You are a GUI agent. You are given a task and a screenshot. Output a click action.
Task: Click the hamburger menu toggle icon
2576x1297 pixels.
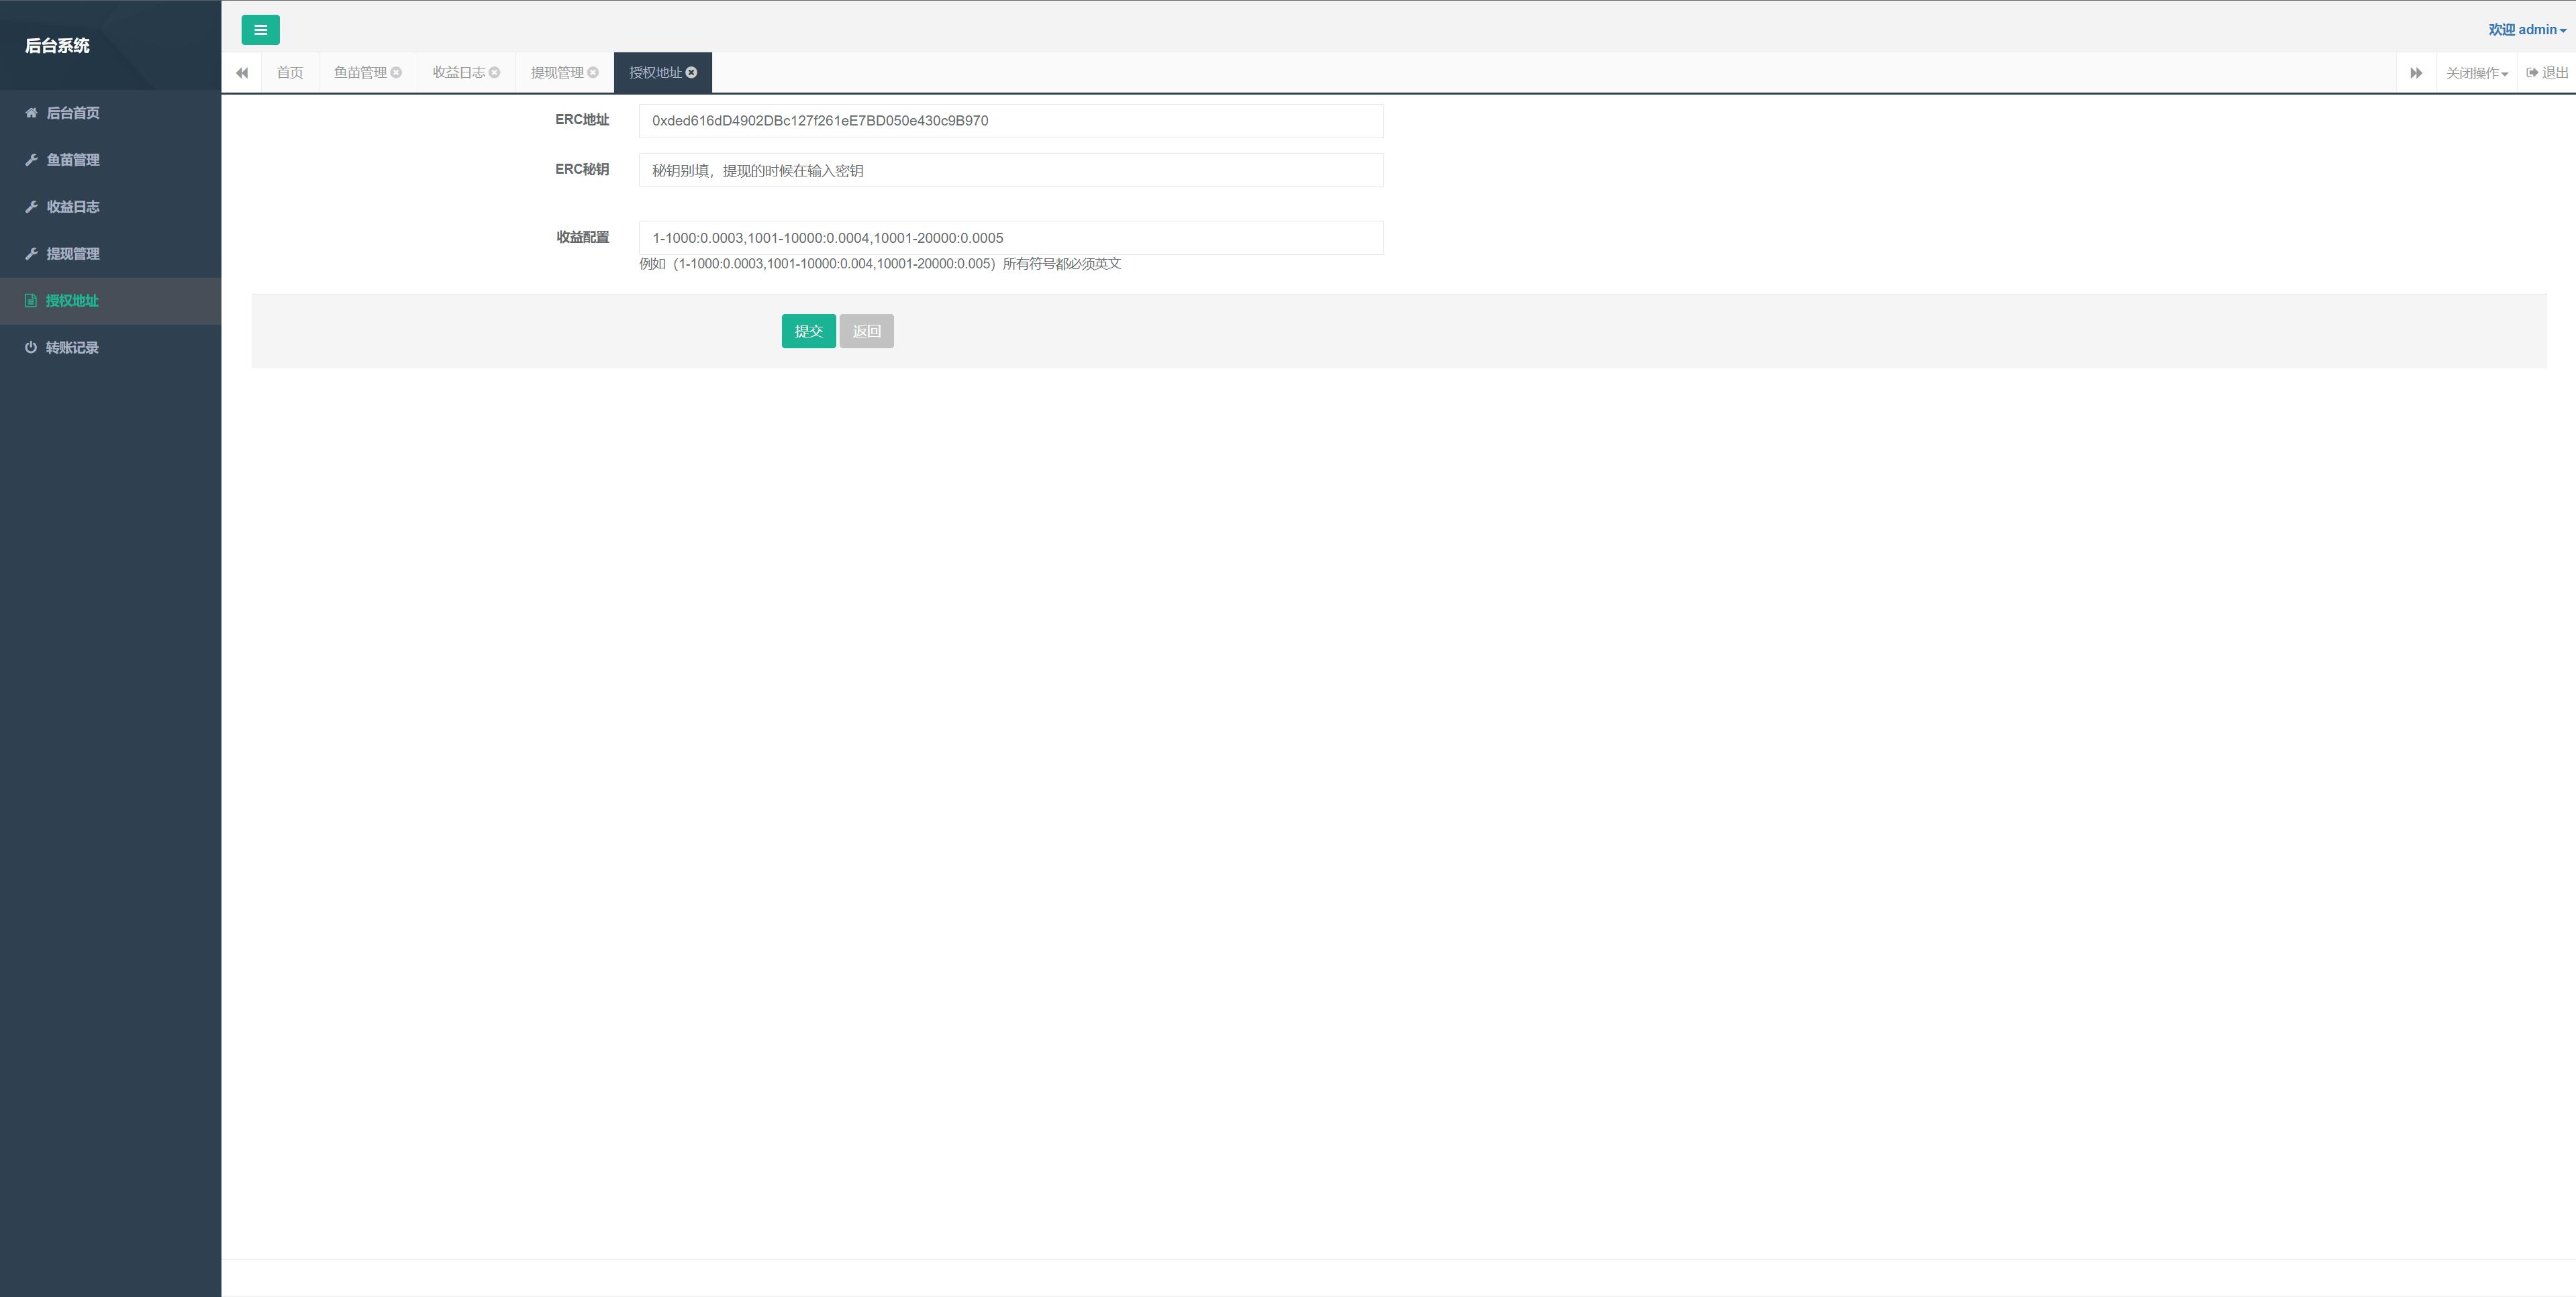(260, 28)
